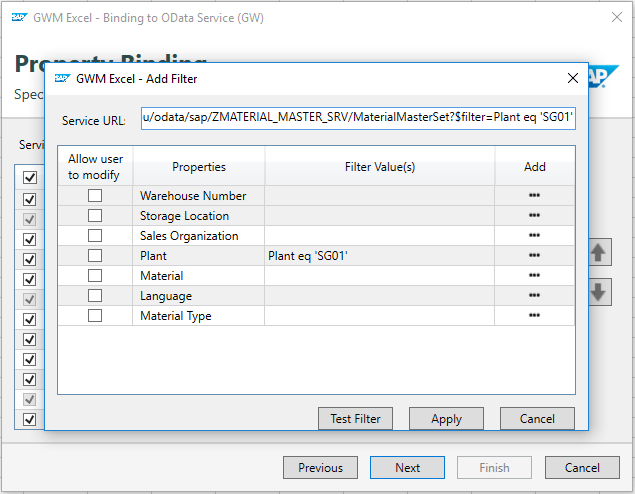Viewport: 635px width, 494px height.
Task: Enable user modify for Warehouse Number
Action: point(95,196)
